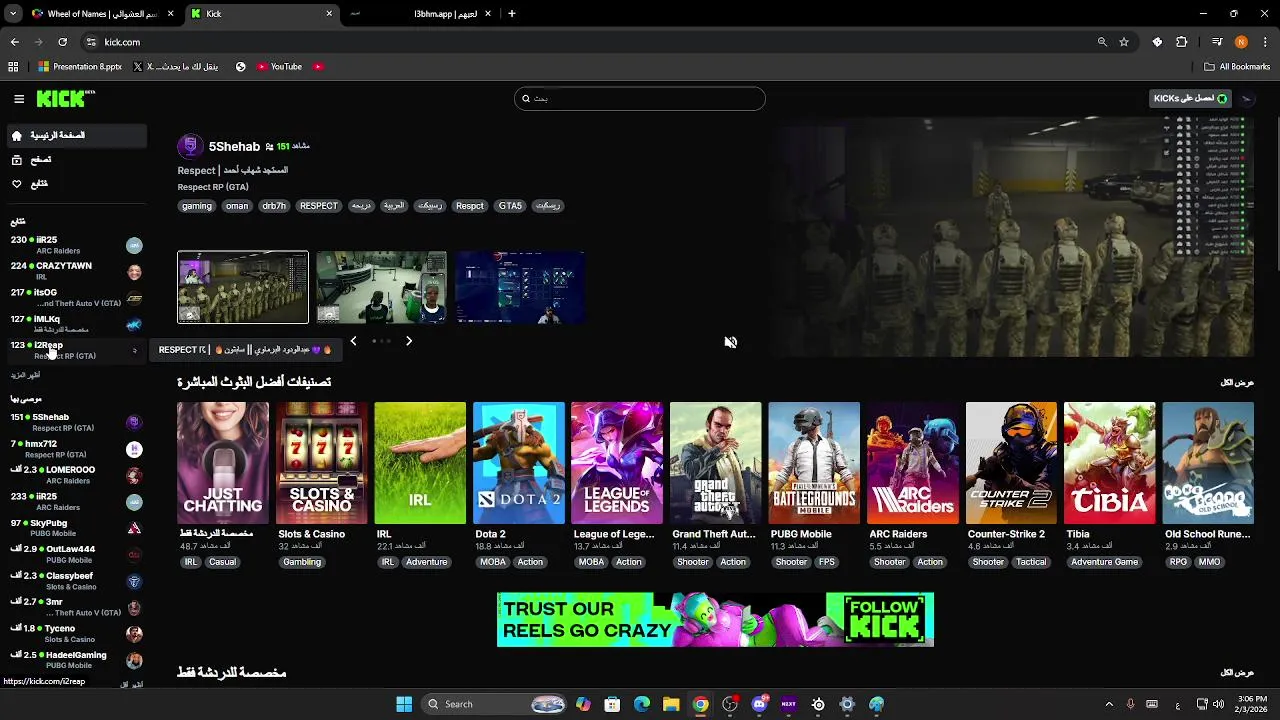The image size is (1280, 720).
Task: Open the Follow Kick reels banner
Action: click(715, 619)
